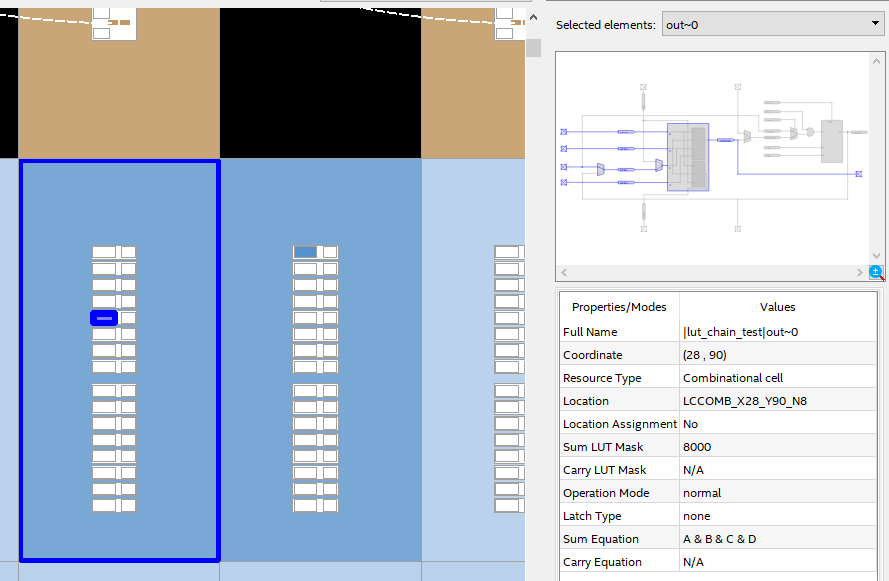This screenshot has height=581, width=889.
Task: Click the schematic preview thumbnail of out~0
Action: tap(712, 158)
